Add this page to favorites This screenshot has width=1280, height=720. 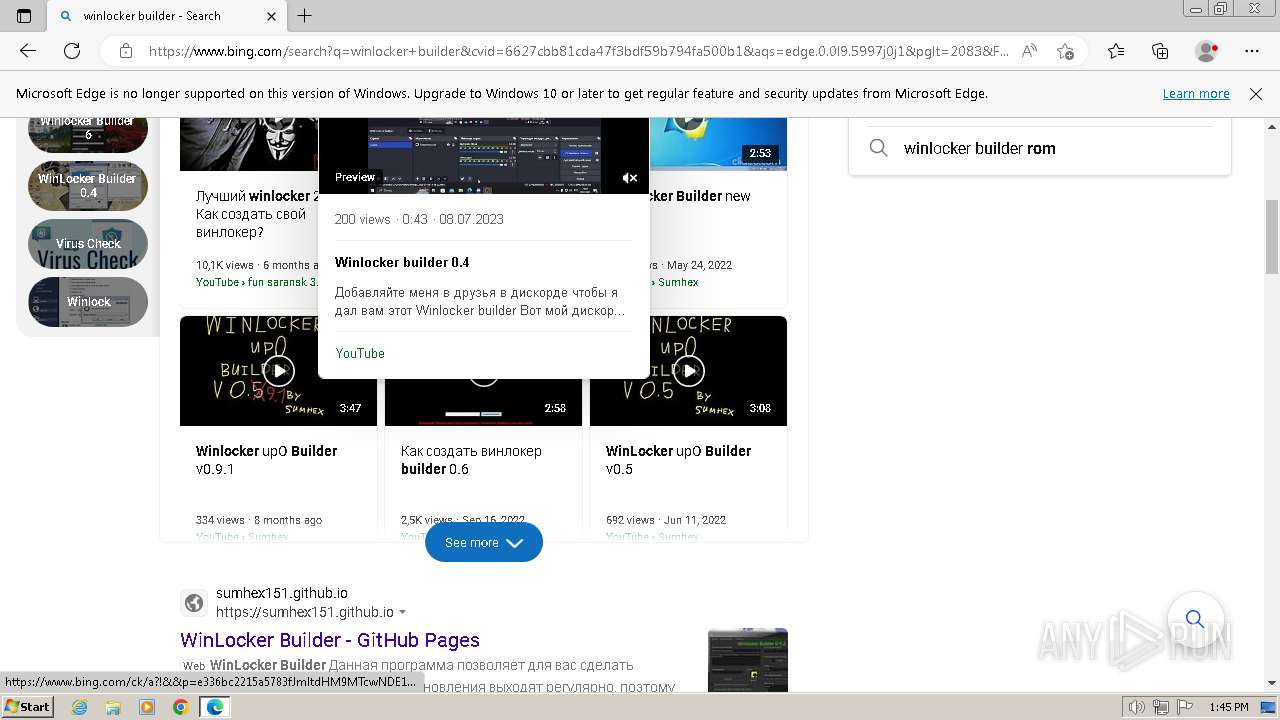[x=1065, y=51]
